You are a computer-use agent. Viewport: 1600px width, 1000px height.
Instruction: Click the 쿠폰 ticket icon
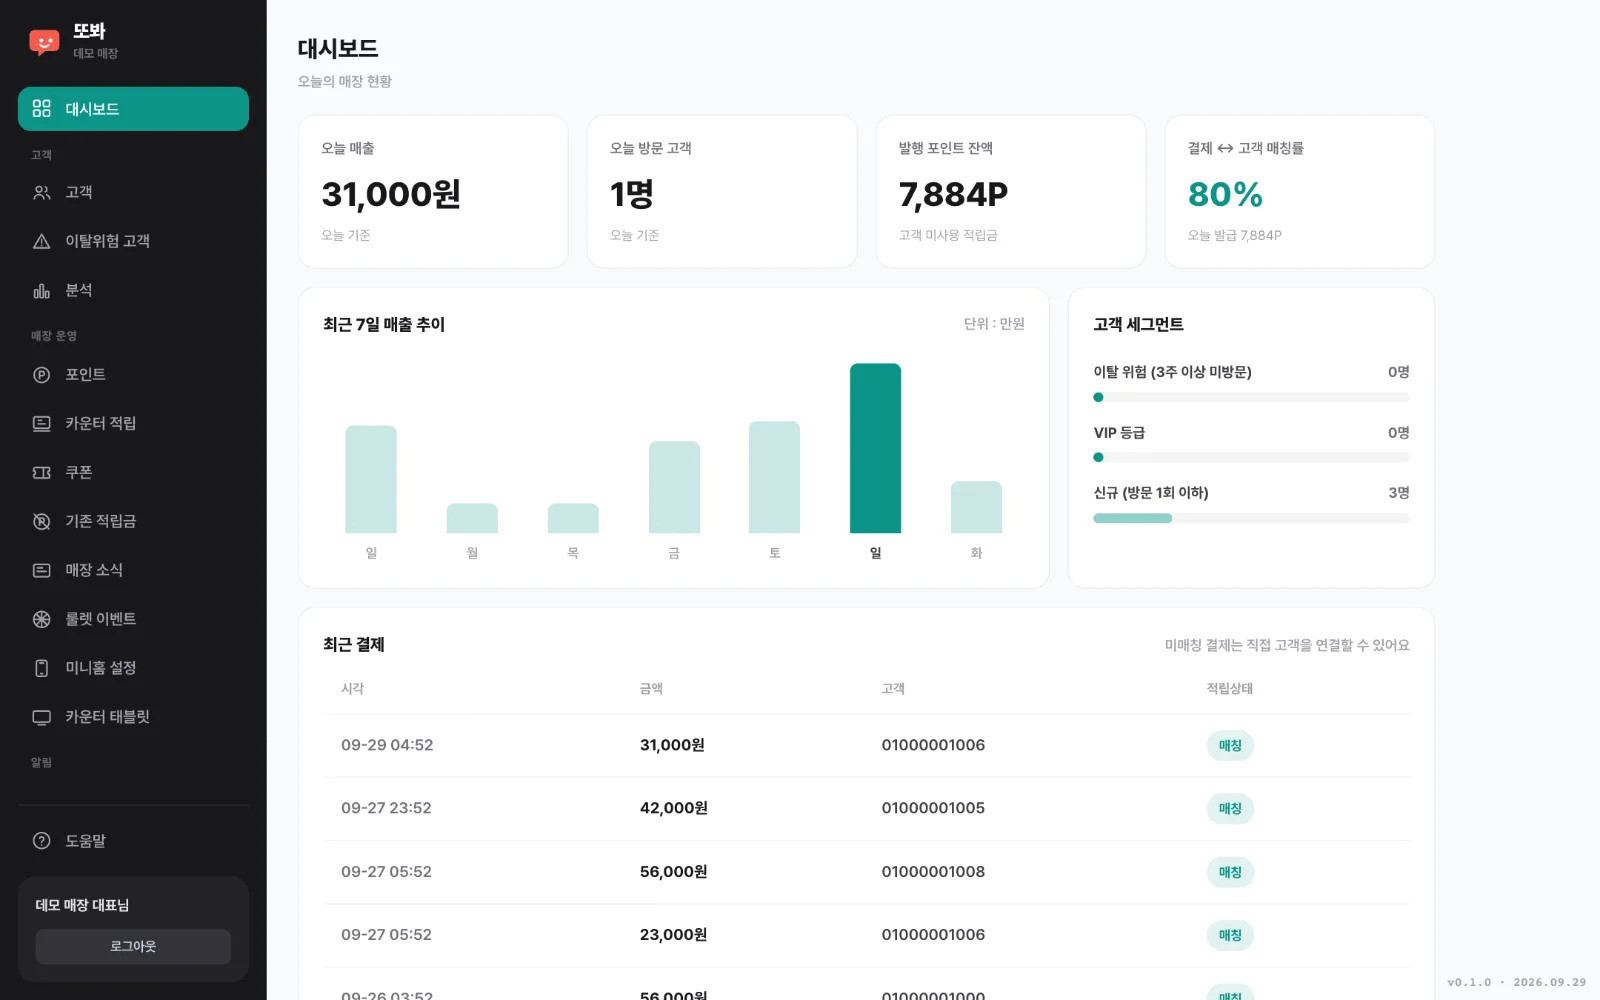[41, 472]
